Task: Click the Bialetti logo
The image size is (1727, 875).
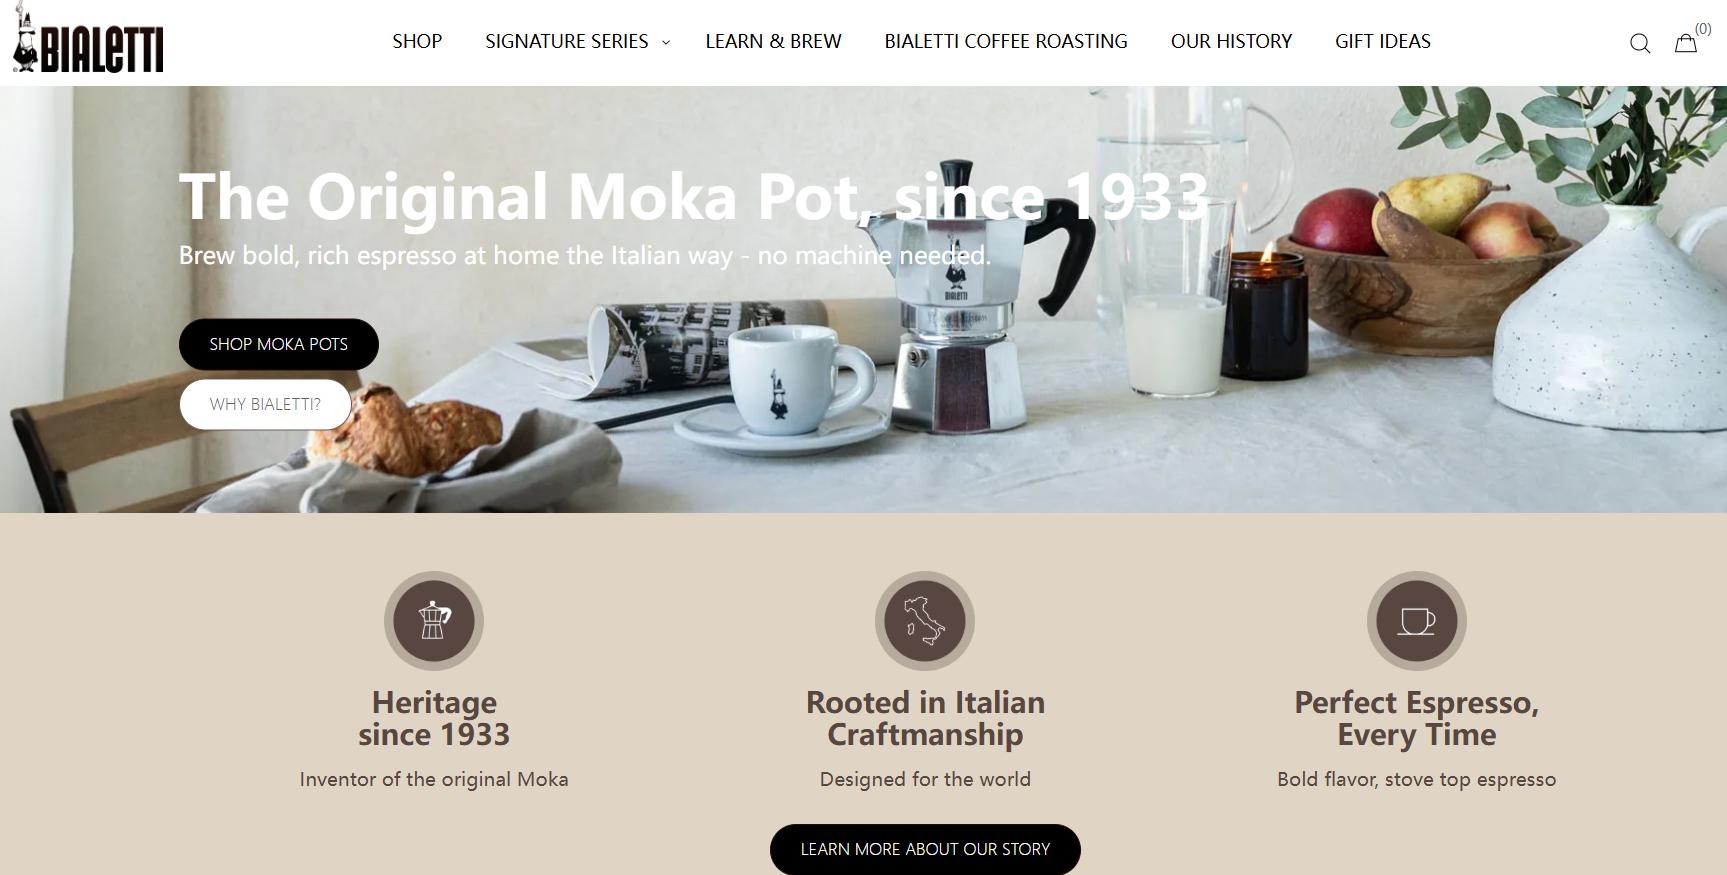Action: tap(88, 40)
